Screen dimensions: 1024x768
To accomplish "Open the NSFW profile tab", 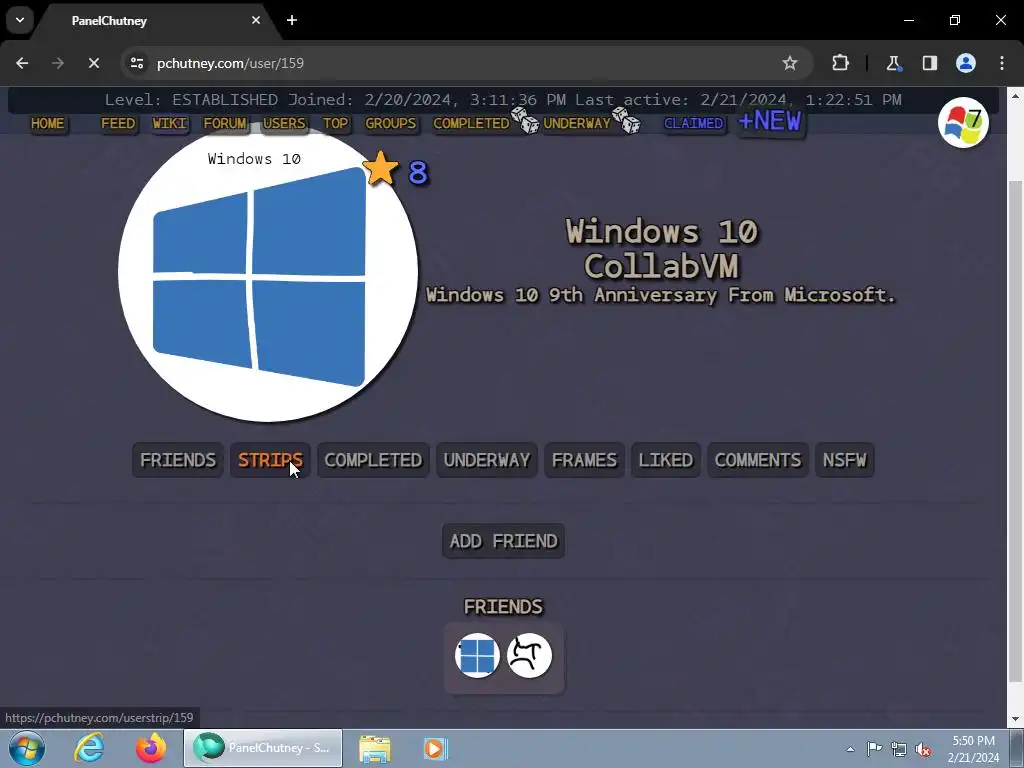I will point(844,460).
